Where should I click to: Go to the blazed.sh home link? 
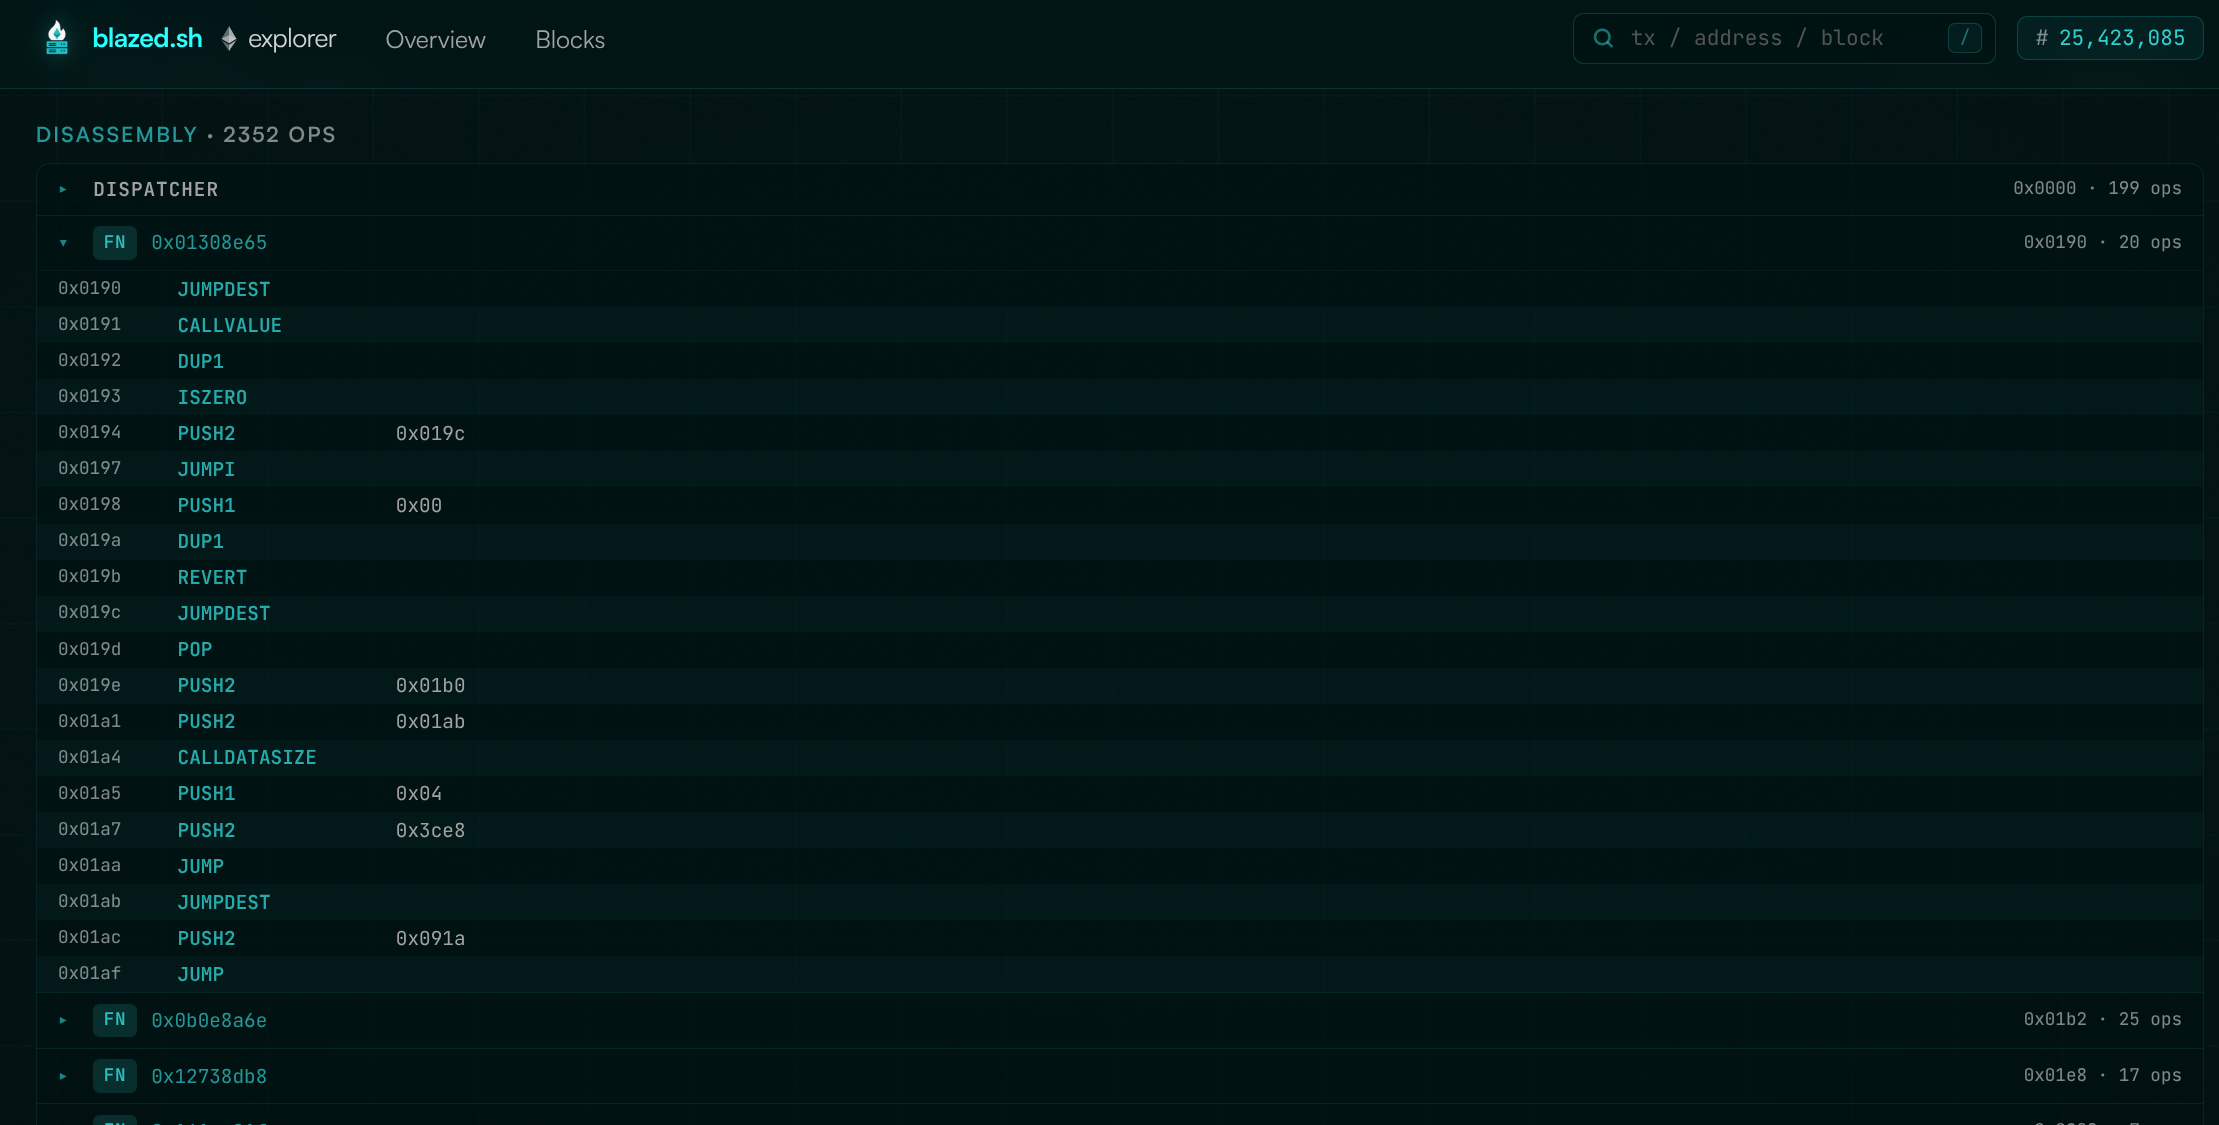click(x=147, y=38)
